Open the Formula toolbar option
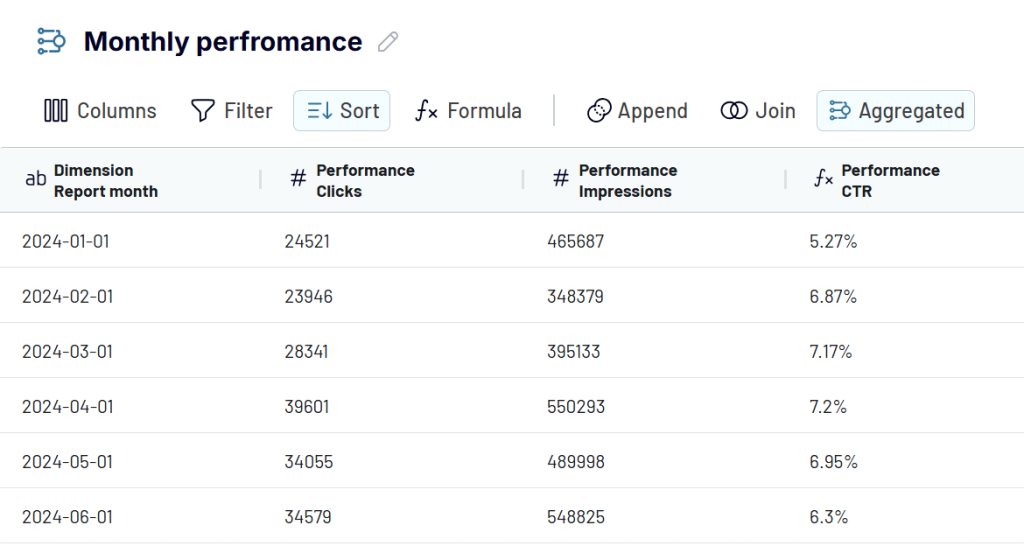 468,111
